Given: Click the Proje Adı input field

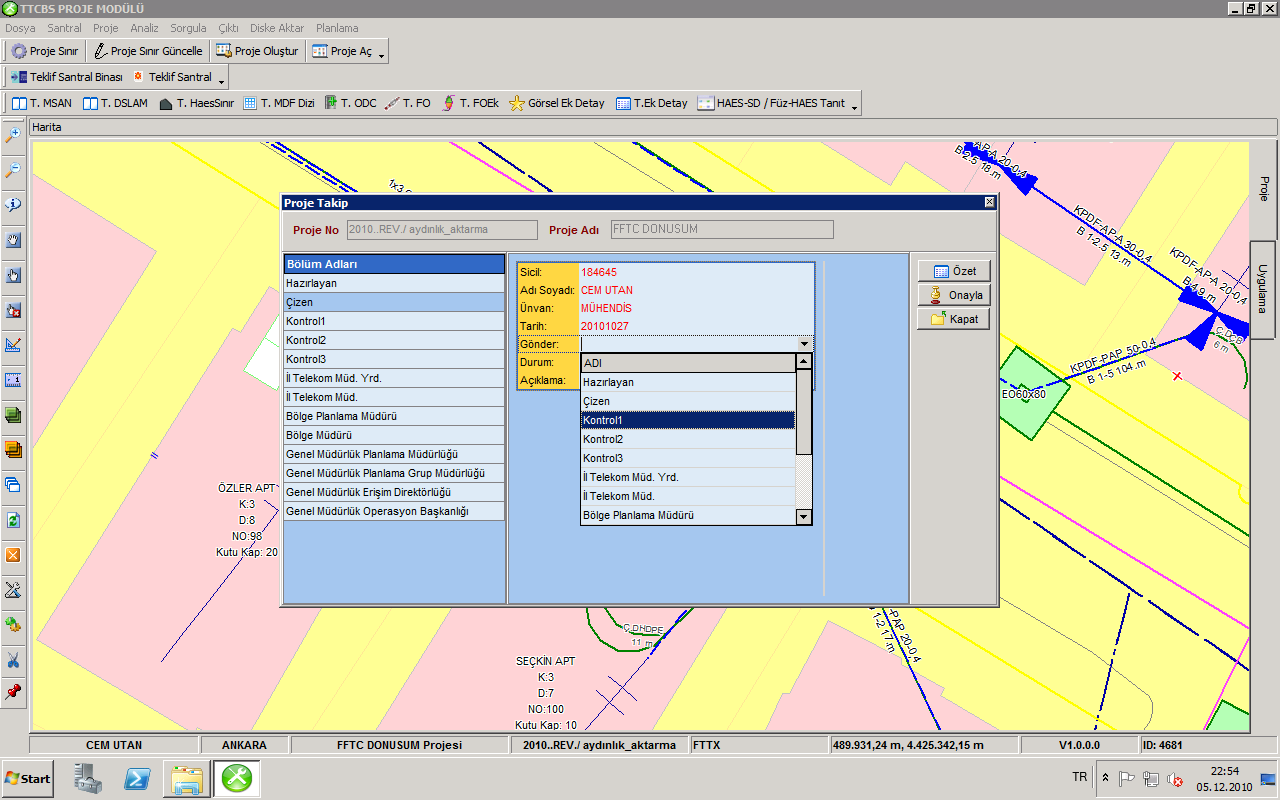Looking at the screenshot, I should (720, 229).
